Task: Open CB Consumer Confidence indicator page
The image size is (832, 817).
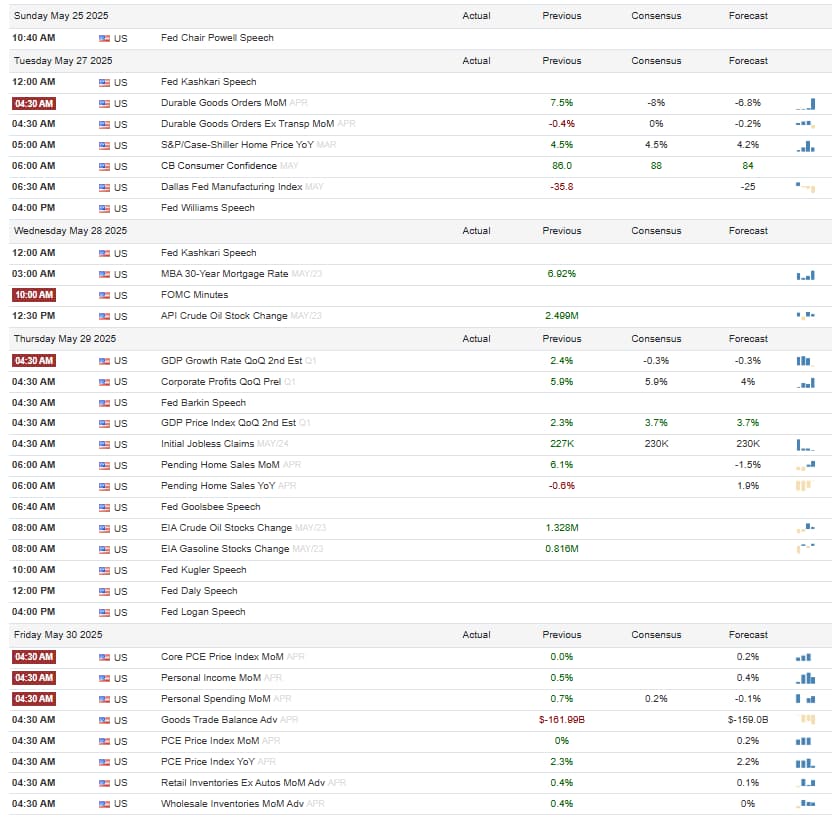Action: (x=219, y=166)
